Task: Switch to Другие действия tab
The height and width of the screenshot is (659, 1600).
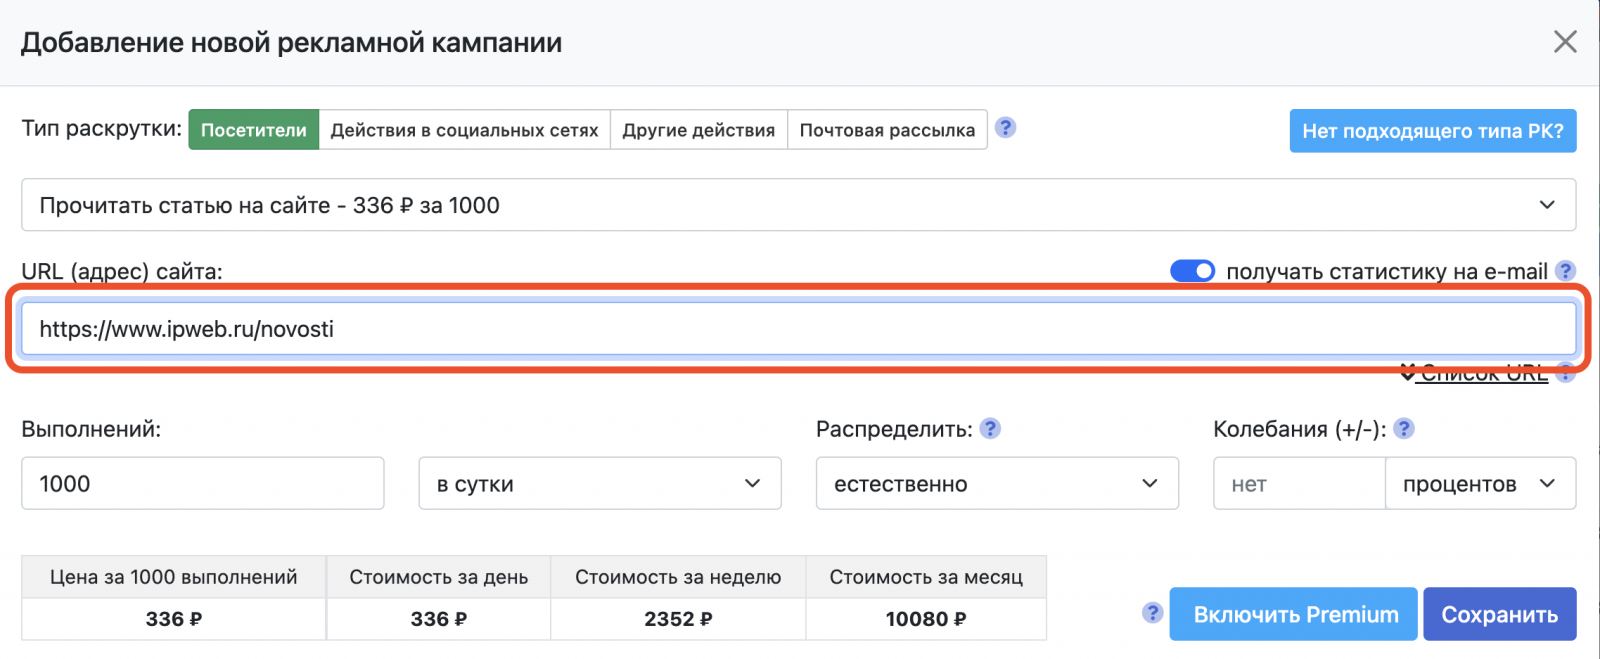Action: pyautogui.click(x=698, y=130)
